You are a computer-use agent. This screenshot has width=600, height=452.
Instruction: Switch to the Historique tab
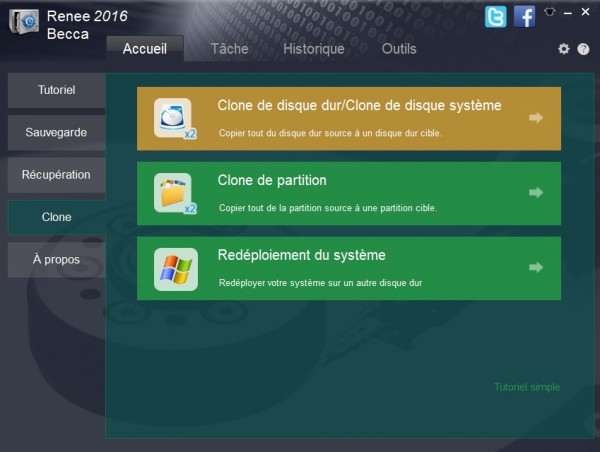point(314,49)
